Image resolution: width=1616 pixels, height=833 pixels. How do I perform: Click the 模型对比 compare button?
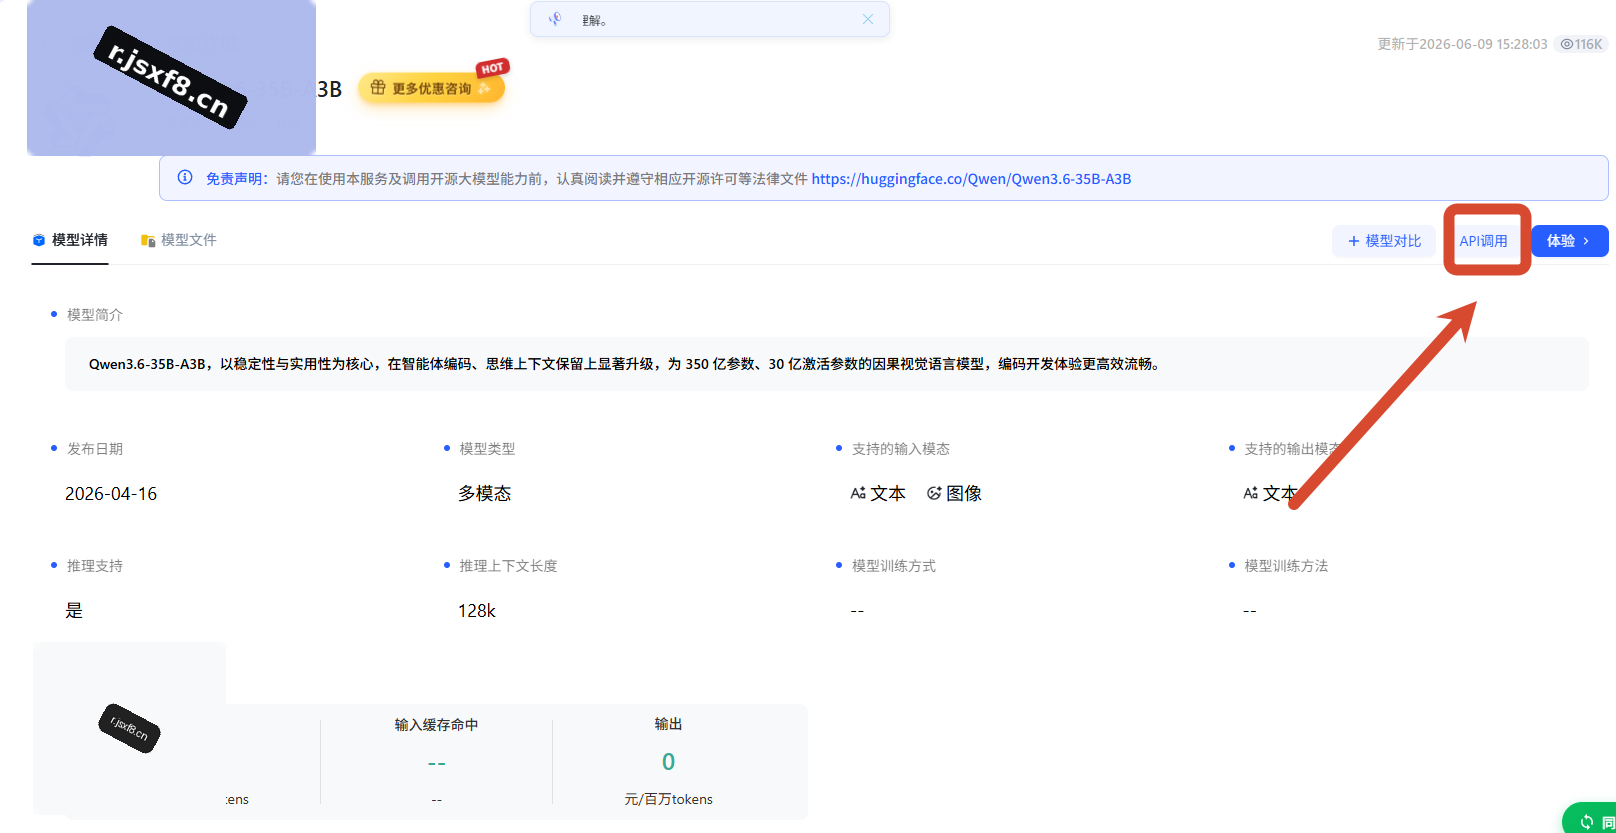pyautogui.click(x=1383, y=241)
